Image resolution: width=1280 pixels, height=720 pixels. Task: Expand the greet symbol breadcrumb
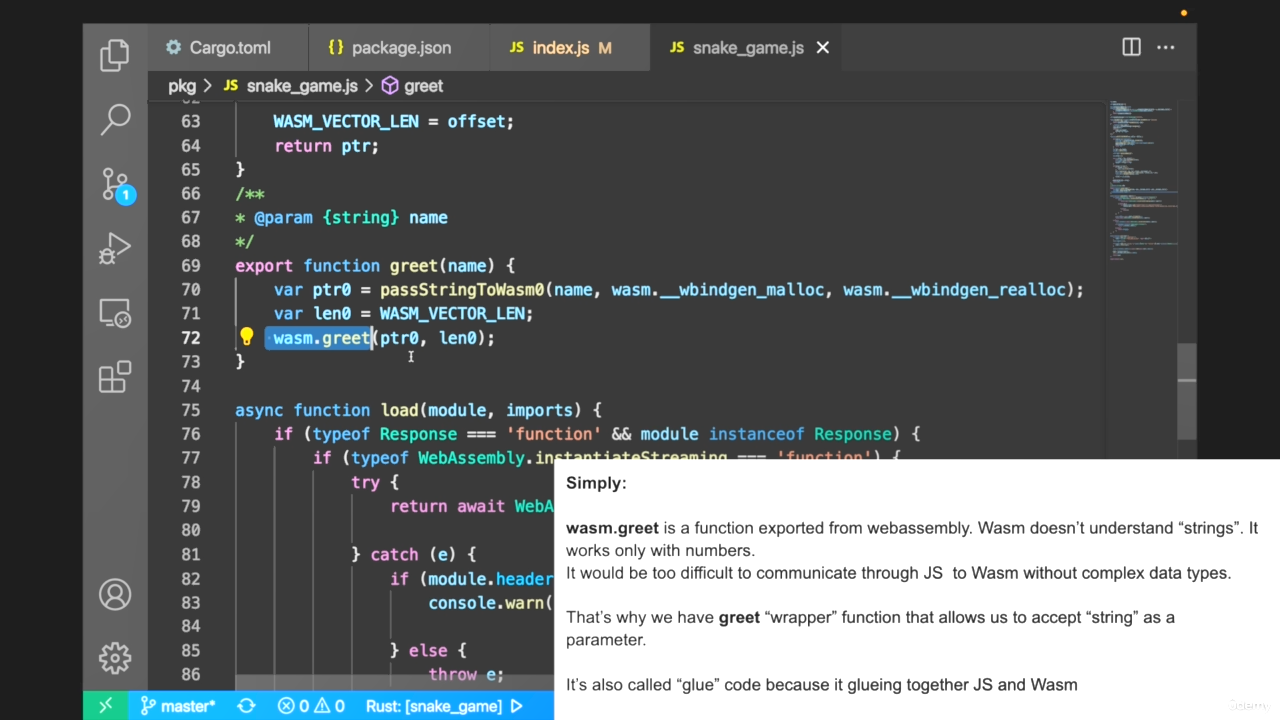point(422,86)
